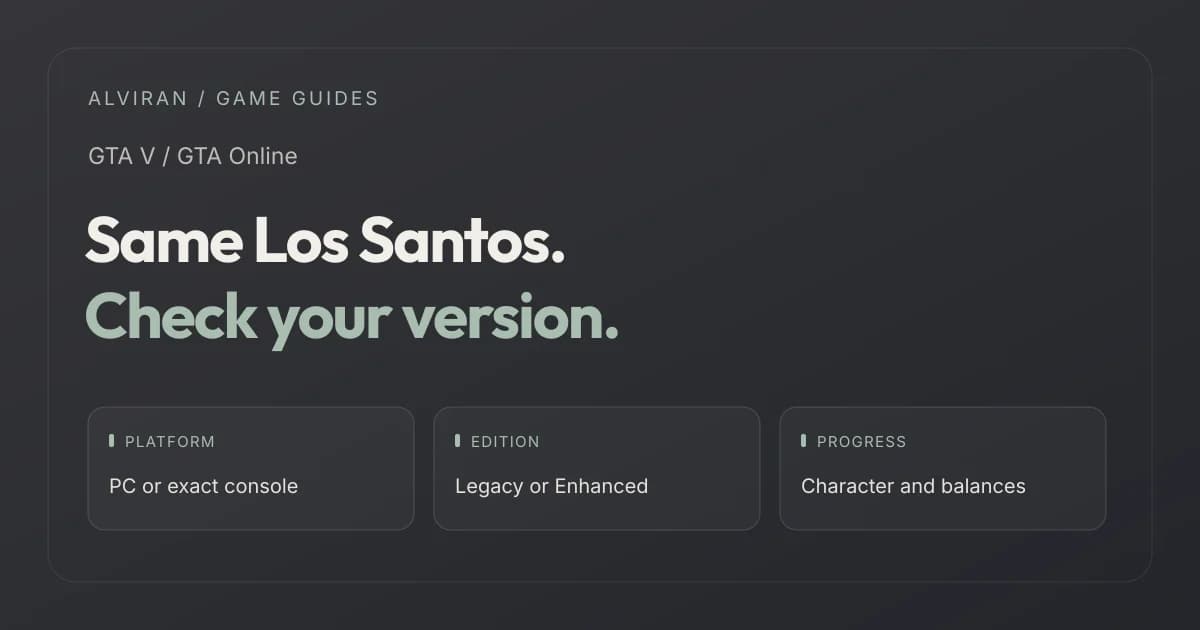Click the green text Check your version.
Screen dimensions: 1200x630
pos(352,318)
